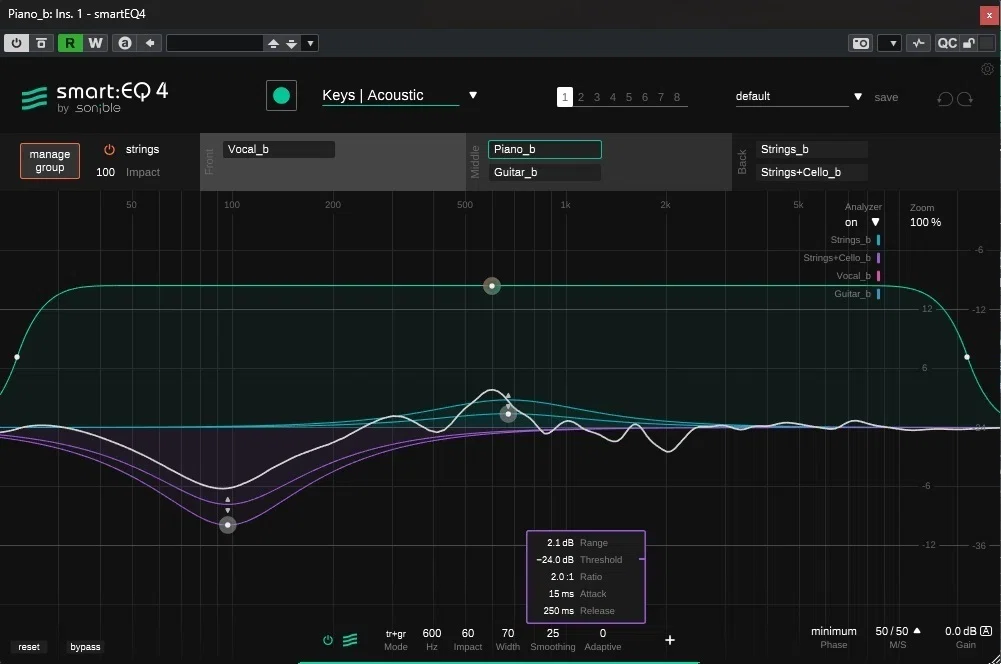
Task: Toggle Strings_b analyzer color marker
Action: [878, 240]
